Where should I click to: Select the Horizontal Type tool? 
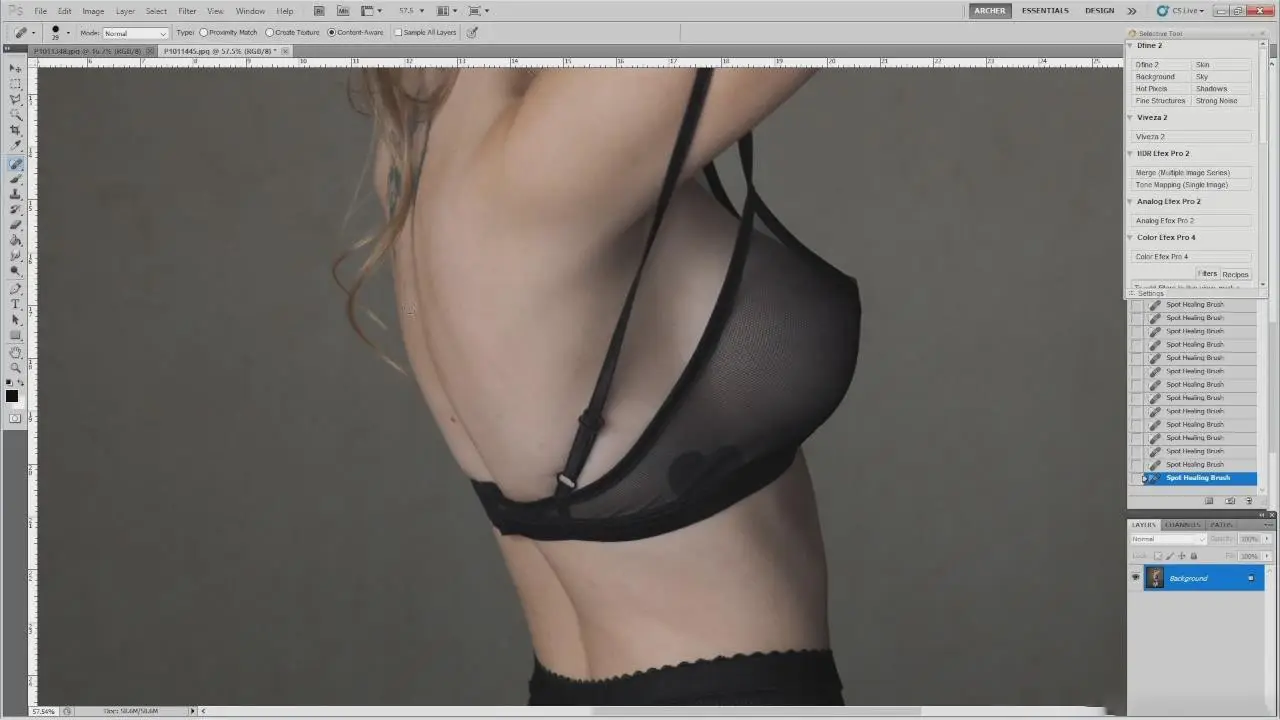pyautogui.click(x=15, y=304)
